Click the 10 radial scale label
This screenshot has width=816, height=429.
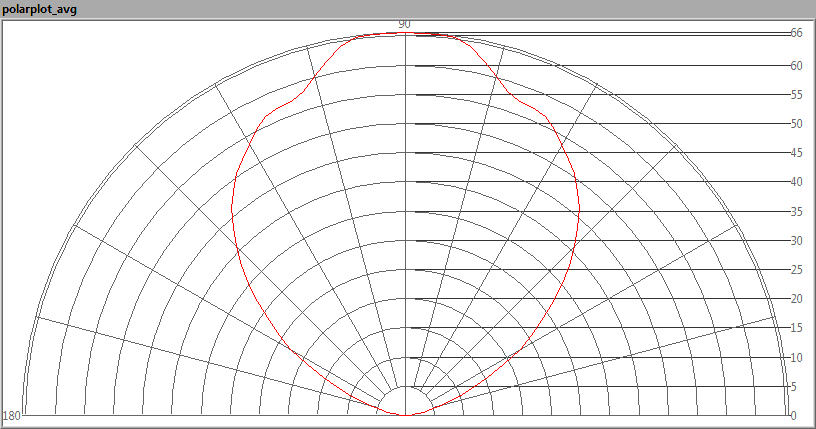click(796, 358)
